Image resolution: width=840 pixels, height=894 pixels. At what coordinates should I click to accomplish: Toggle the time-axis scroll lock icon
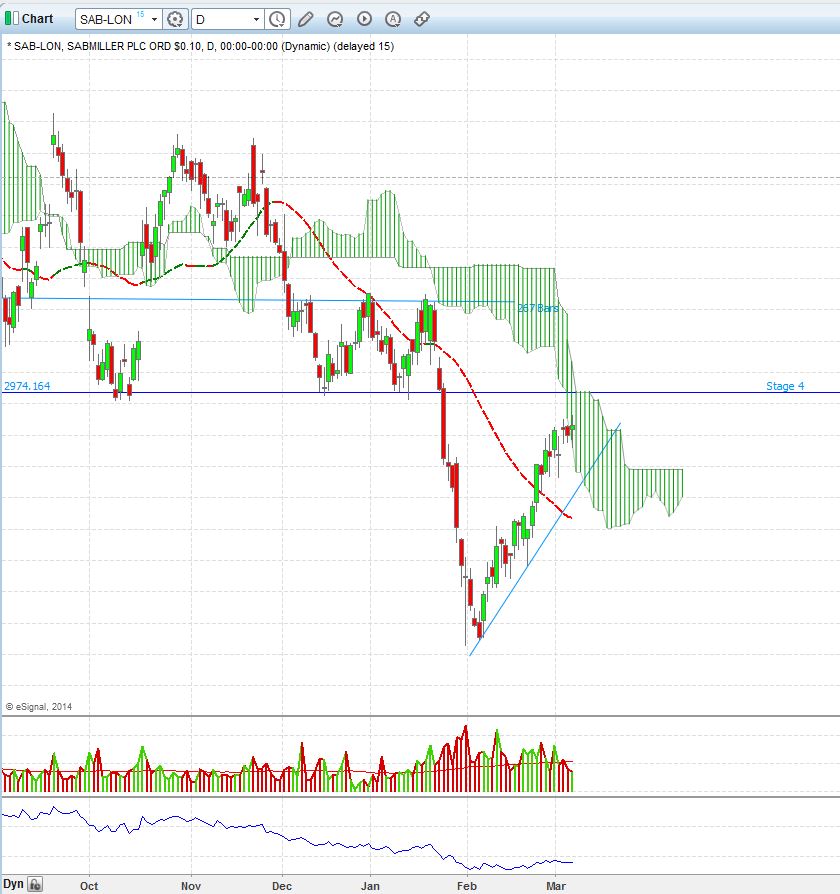click(x=35, y=885)
